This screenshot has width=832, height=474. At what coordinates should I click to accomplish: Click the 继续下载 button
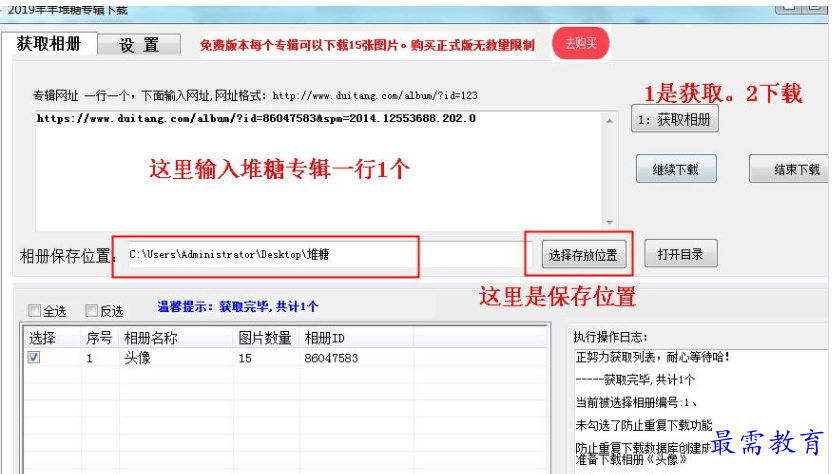676,169
